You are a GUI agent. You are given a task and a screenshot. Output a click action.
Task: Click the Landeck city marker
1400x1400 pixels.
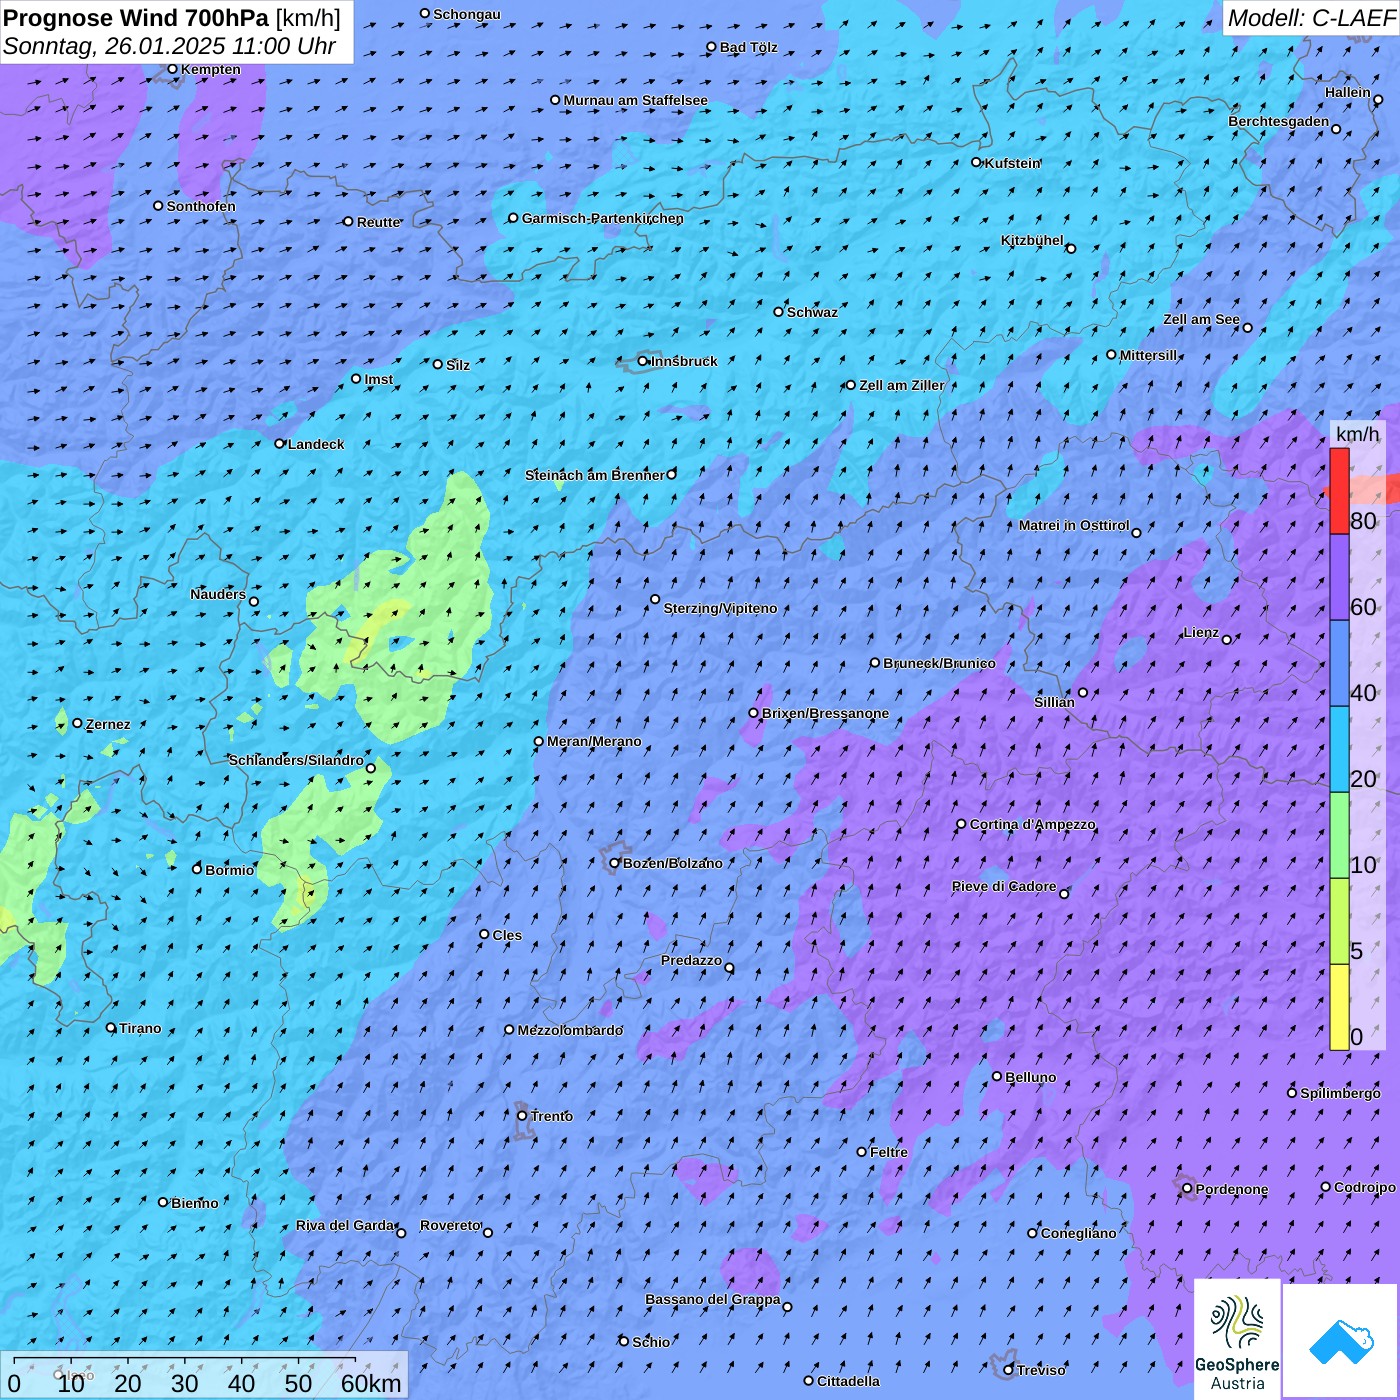pyautogui.click(x=280, y=443)
